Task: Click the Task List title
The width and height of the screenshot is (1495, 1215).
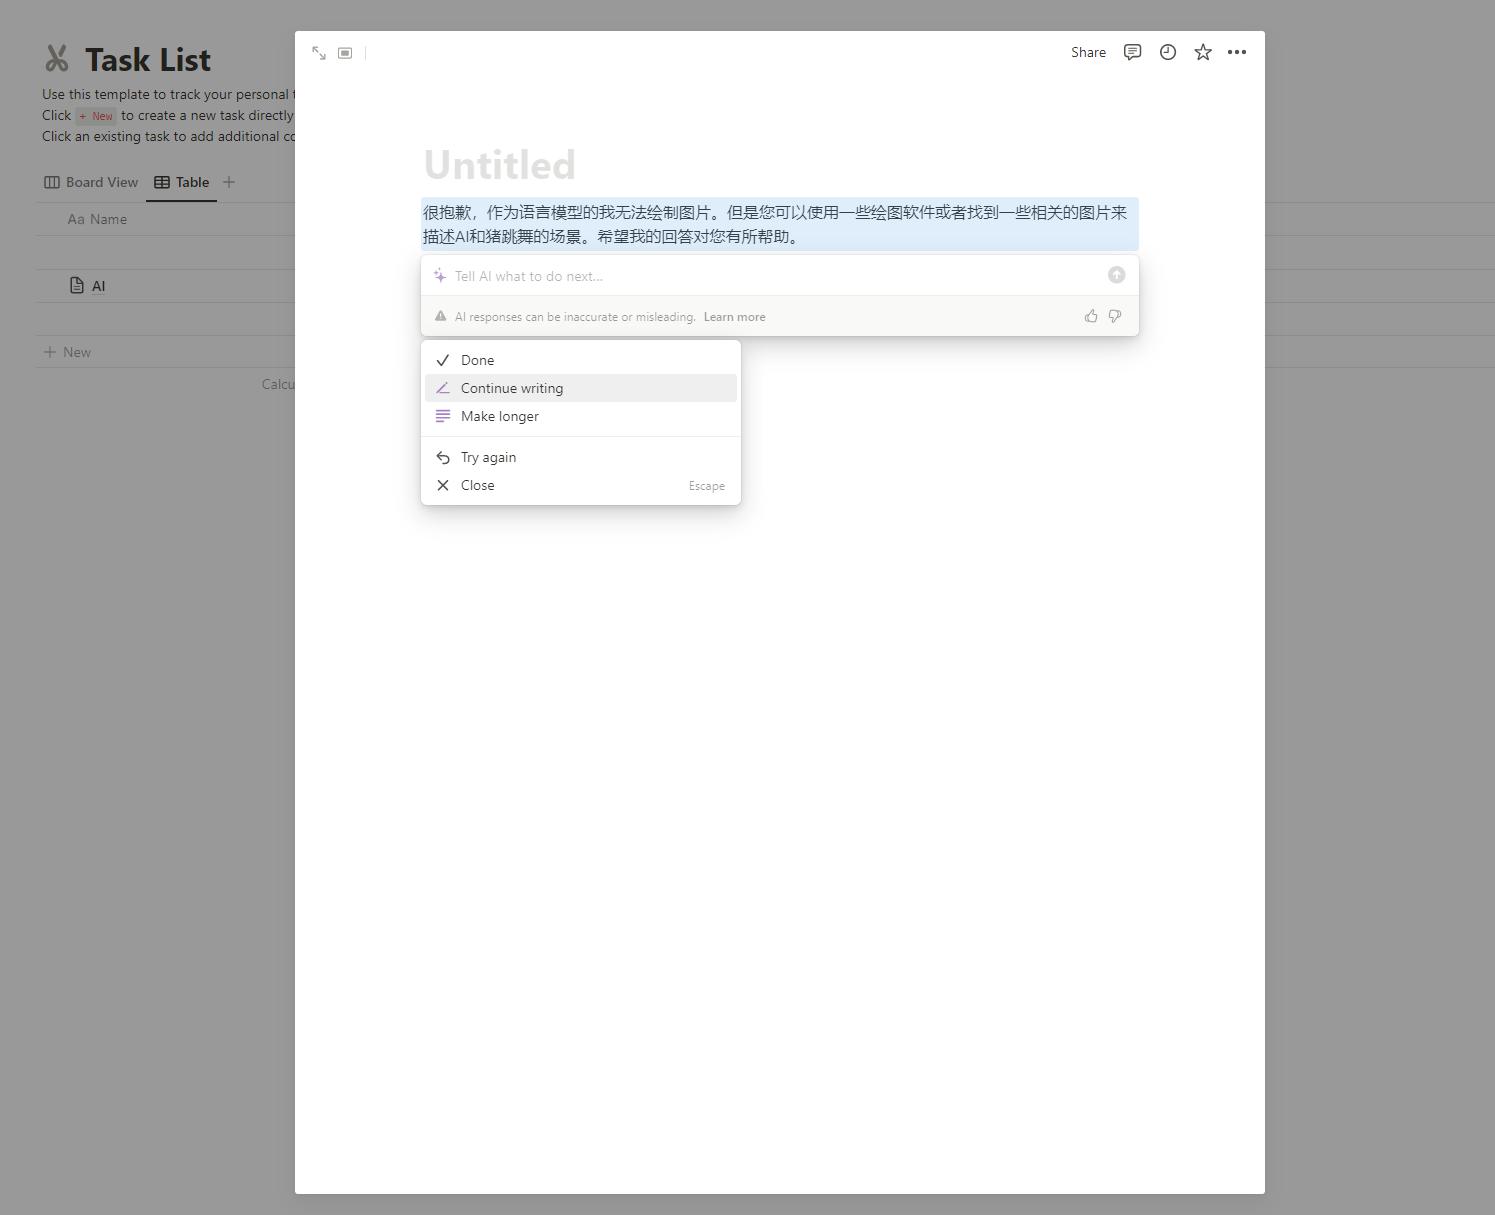Action: coord(148,59)
